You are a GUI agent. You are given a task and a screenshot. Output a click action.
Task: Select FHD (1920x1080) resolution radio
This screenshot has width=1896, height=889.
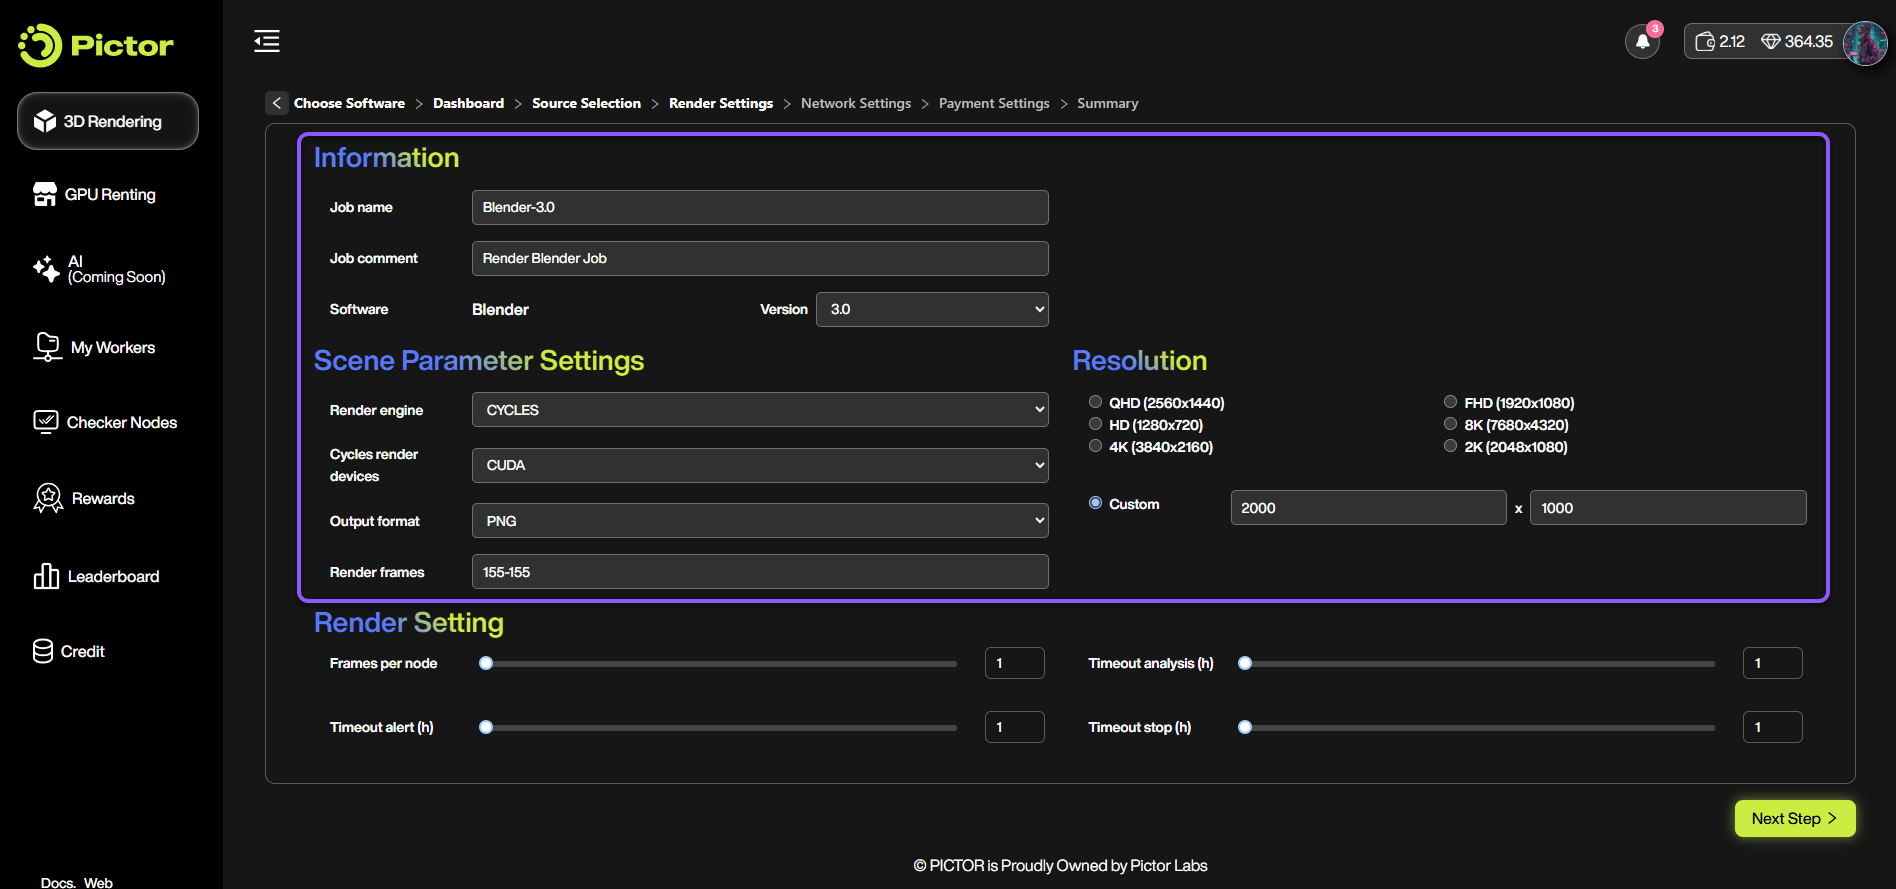pos(1450,402)
